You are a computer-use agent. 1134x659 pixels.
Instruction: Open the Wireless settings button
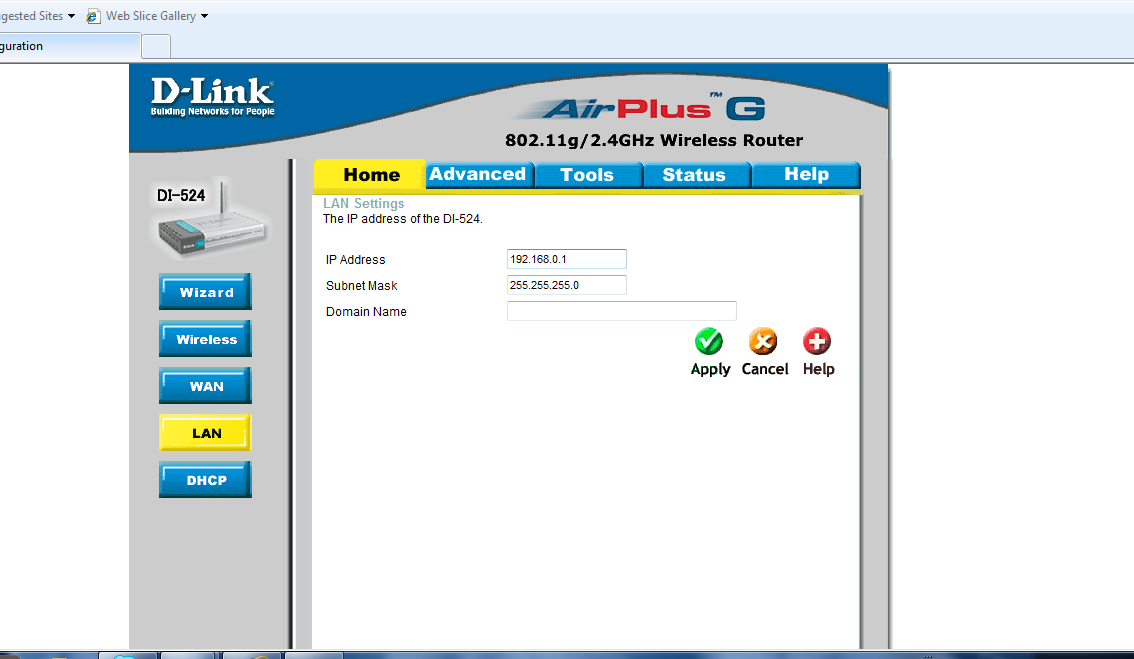pyautogui.click(x=205, y=339)
